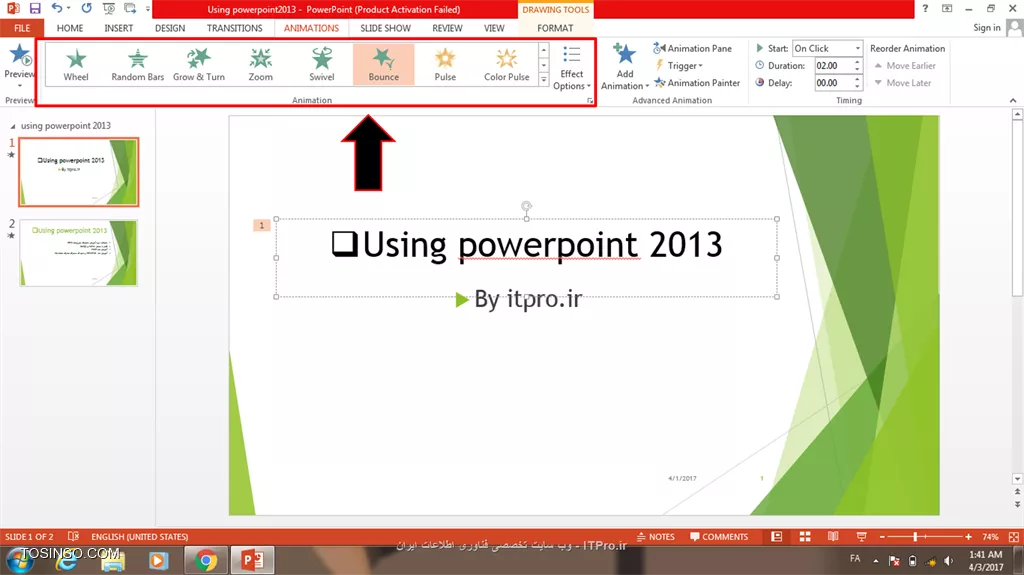Open the Animation Pane
Image resolution: width=1024 pixels, height=575 pixels.
692,48
